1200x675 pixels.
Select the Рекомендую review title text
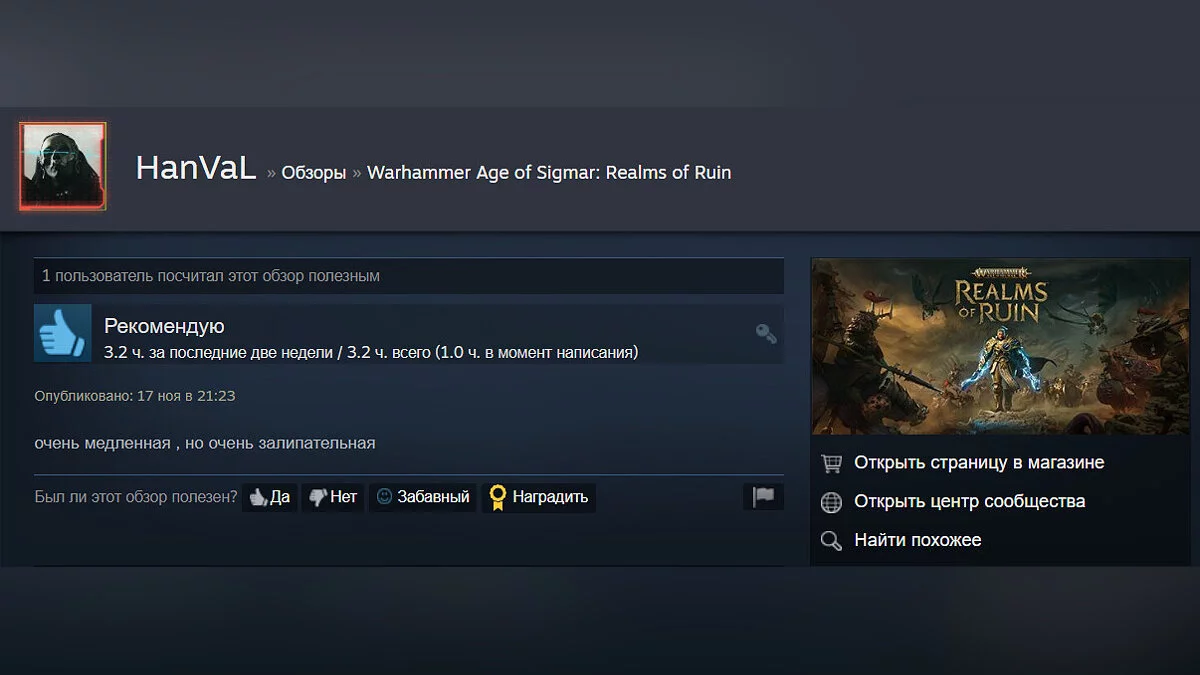164,326
